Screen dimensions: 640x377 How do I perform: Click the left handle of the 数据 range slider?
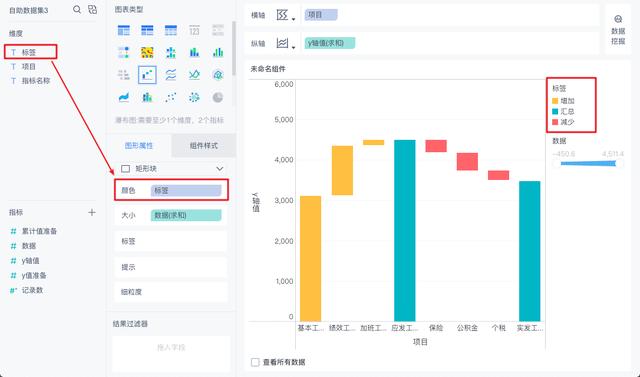tap(556, 164)
